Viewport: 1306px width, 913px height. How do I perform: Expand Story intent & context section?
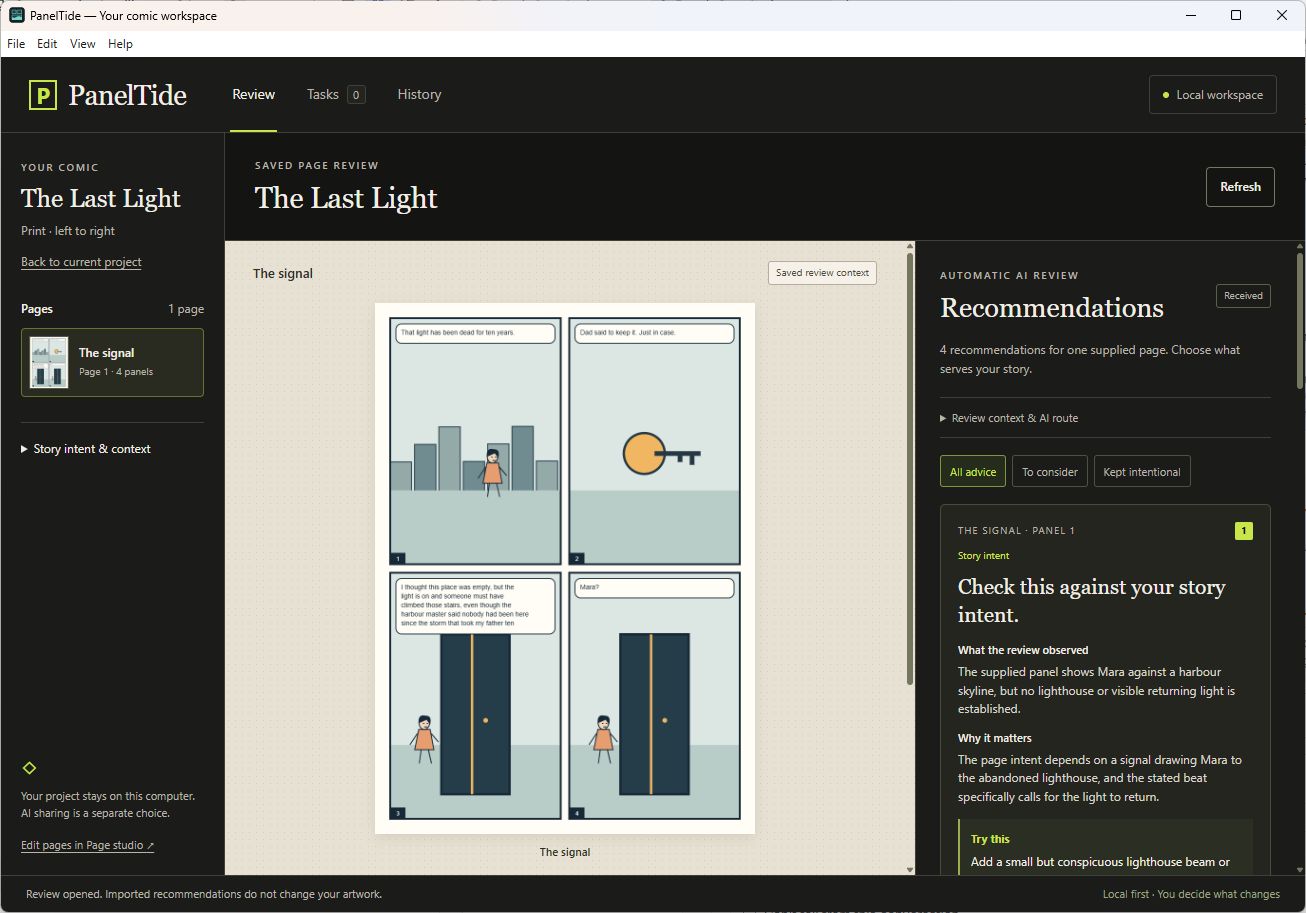point(86,449)
